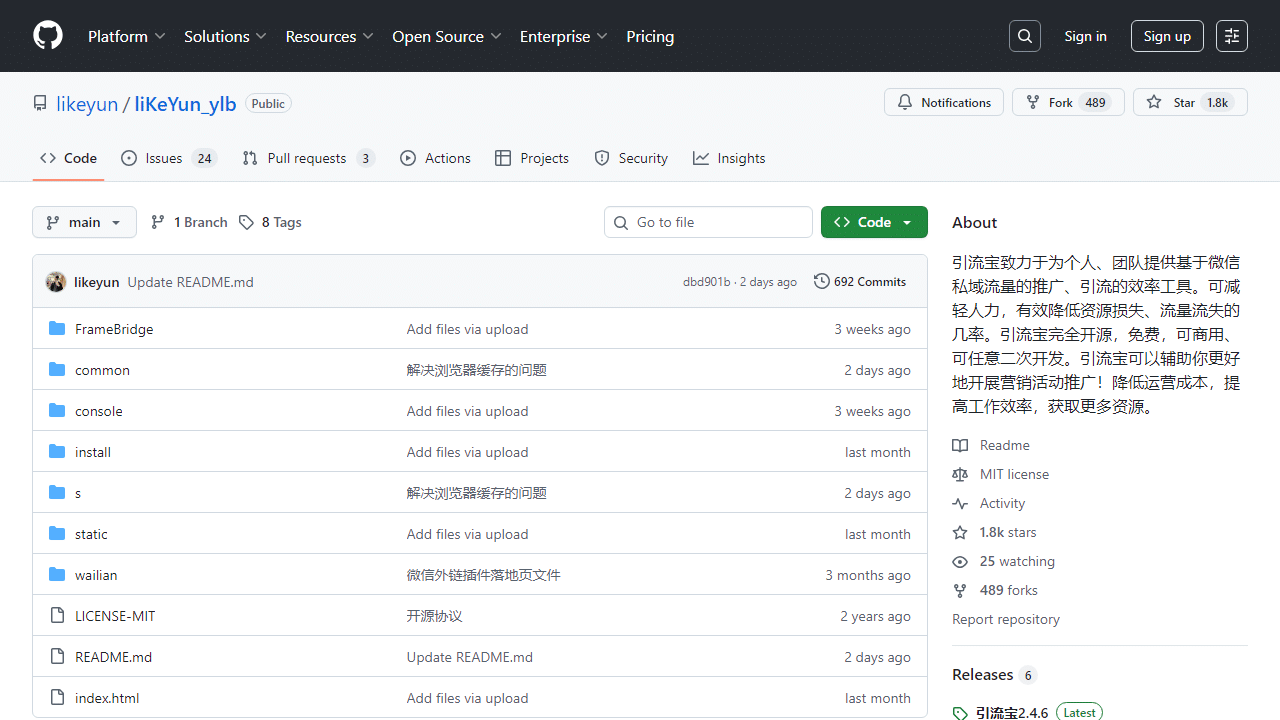Expand the Open Source menu
The image size is (1280, 720).
(447, 36)
